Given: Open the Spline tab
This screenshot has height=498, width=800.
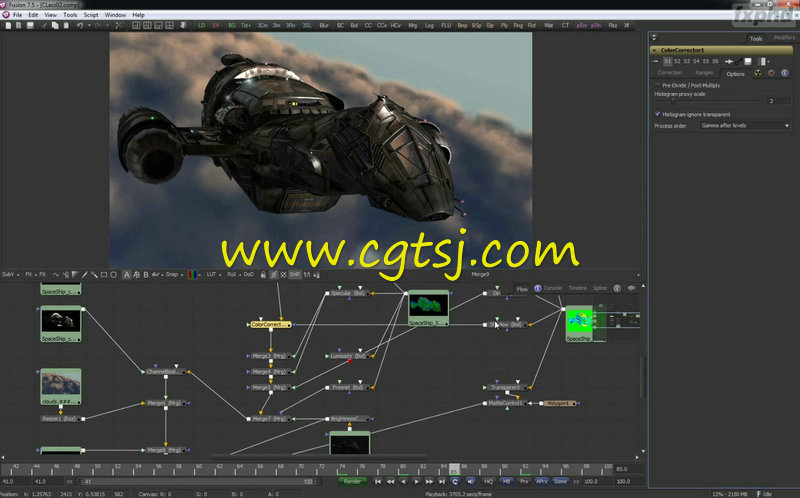Looking at the screenshot, I should [x=600, y=288].
